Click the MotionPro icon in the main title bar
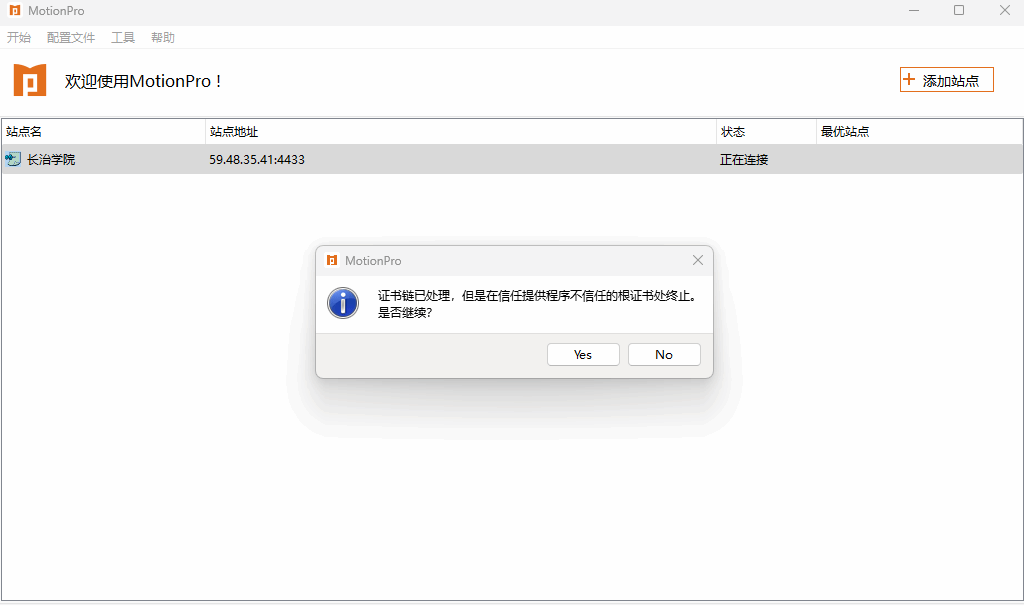The image size is (1024, 606). pyautogui.click(x=14, y=11)
